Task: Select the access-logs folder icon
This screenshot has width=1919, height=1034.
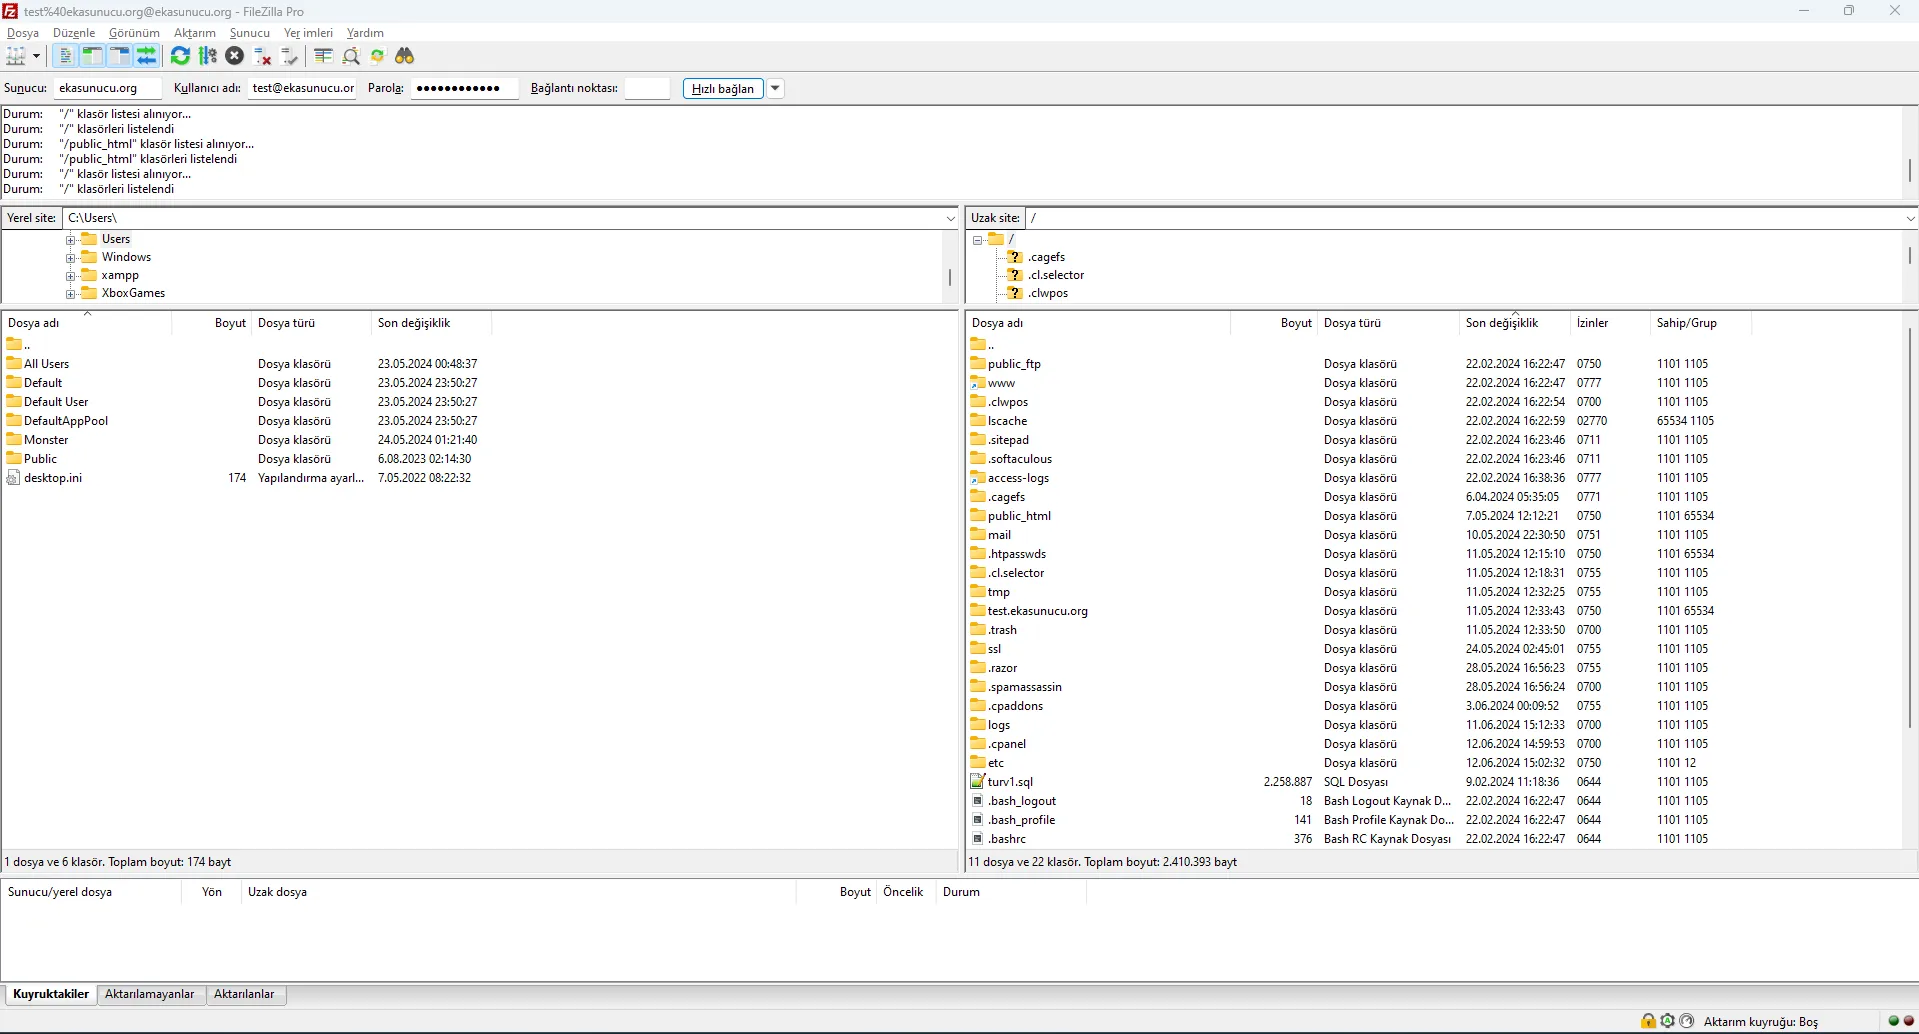Action: click(978, 478)
